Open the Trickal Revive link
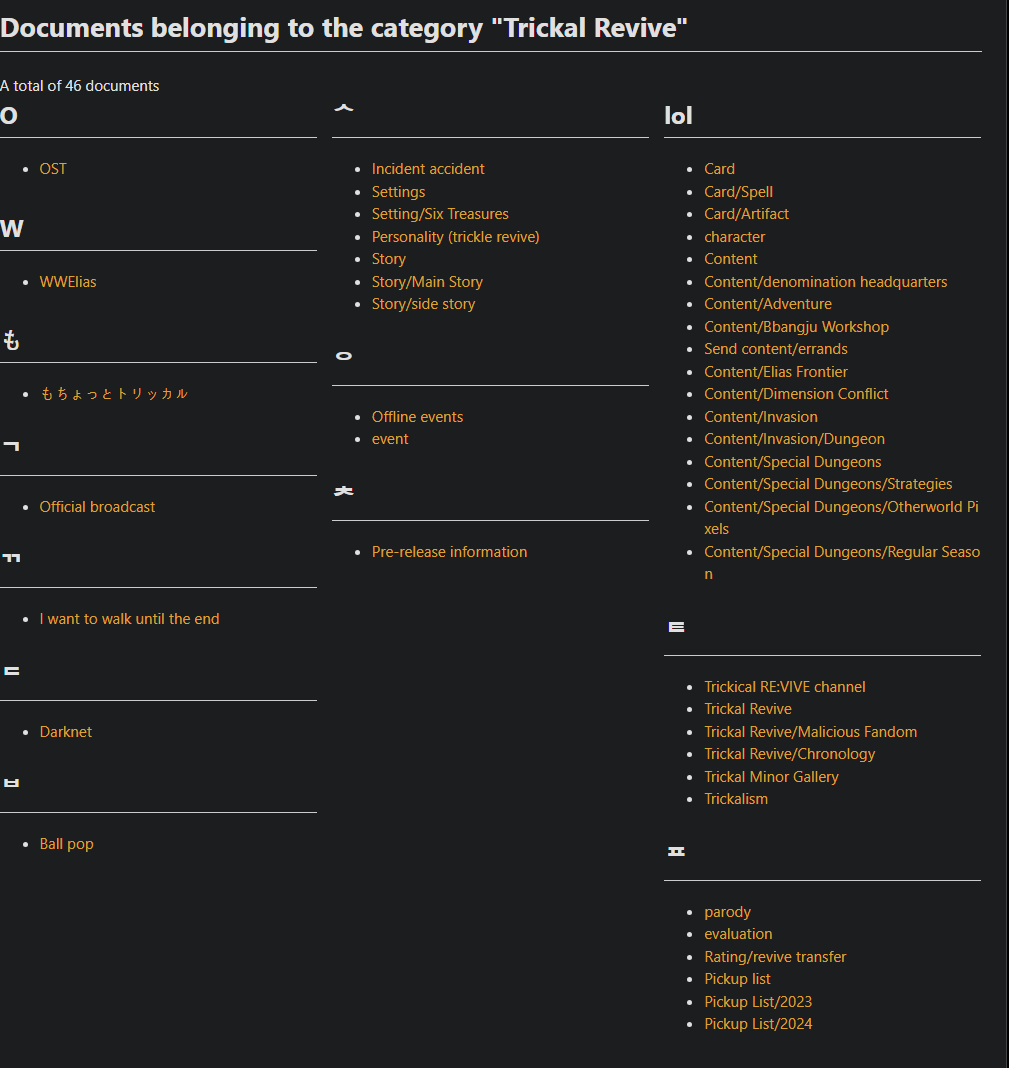The height and width of the screenshot is (1068, 1009). (748, 710)
